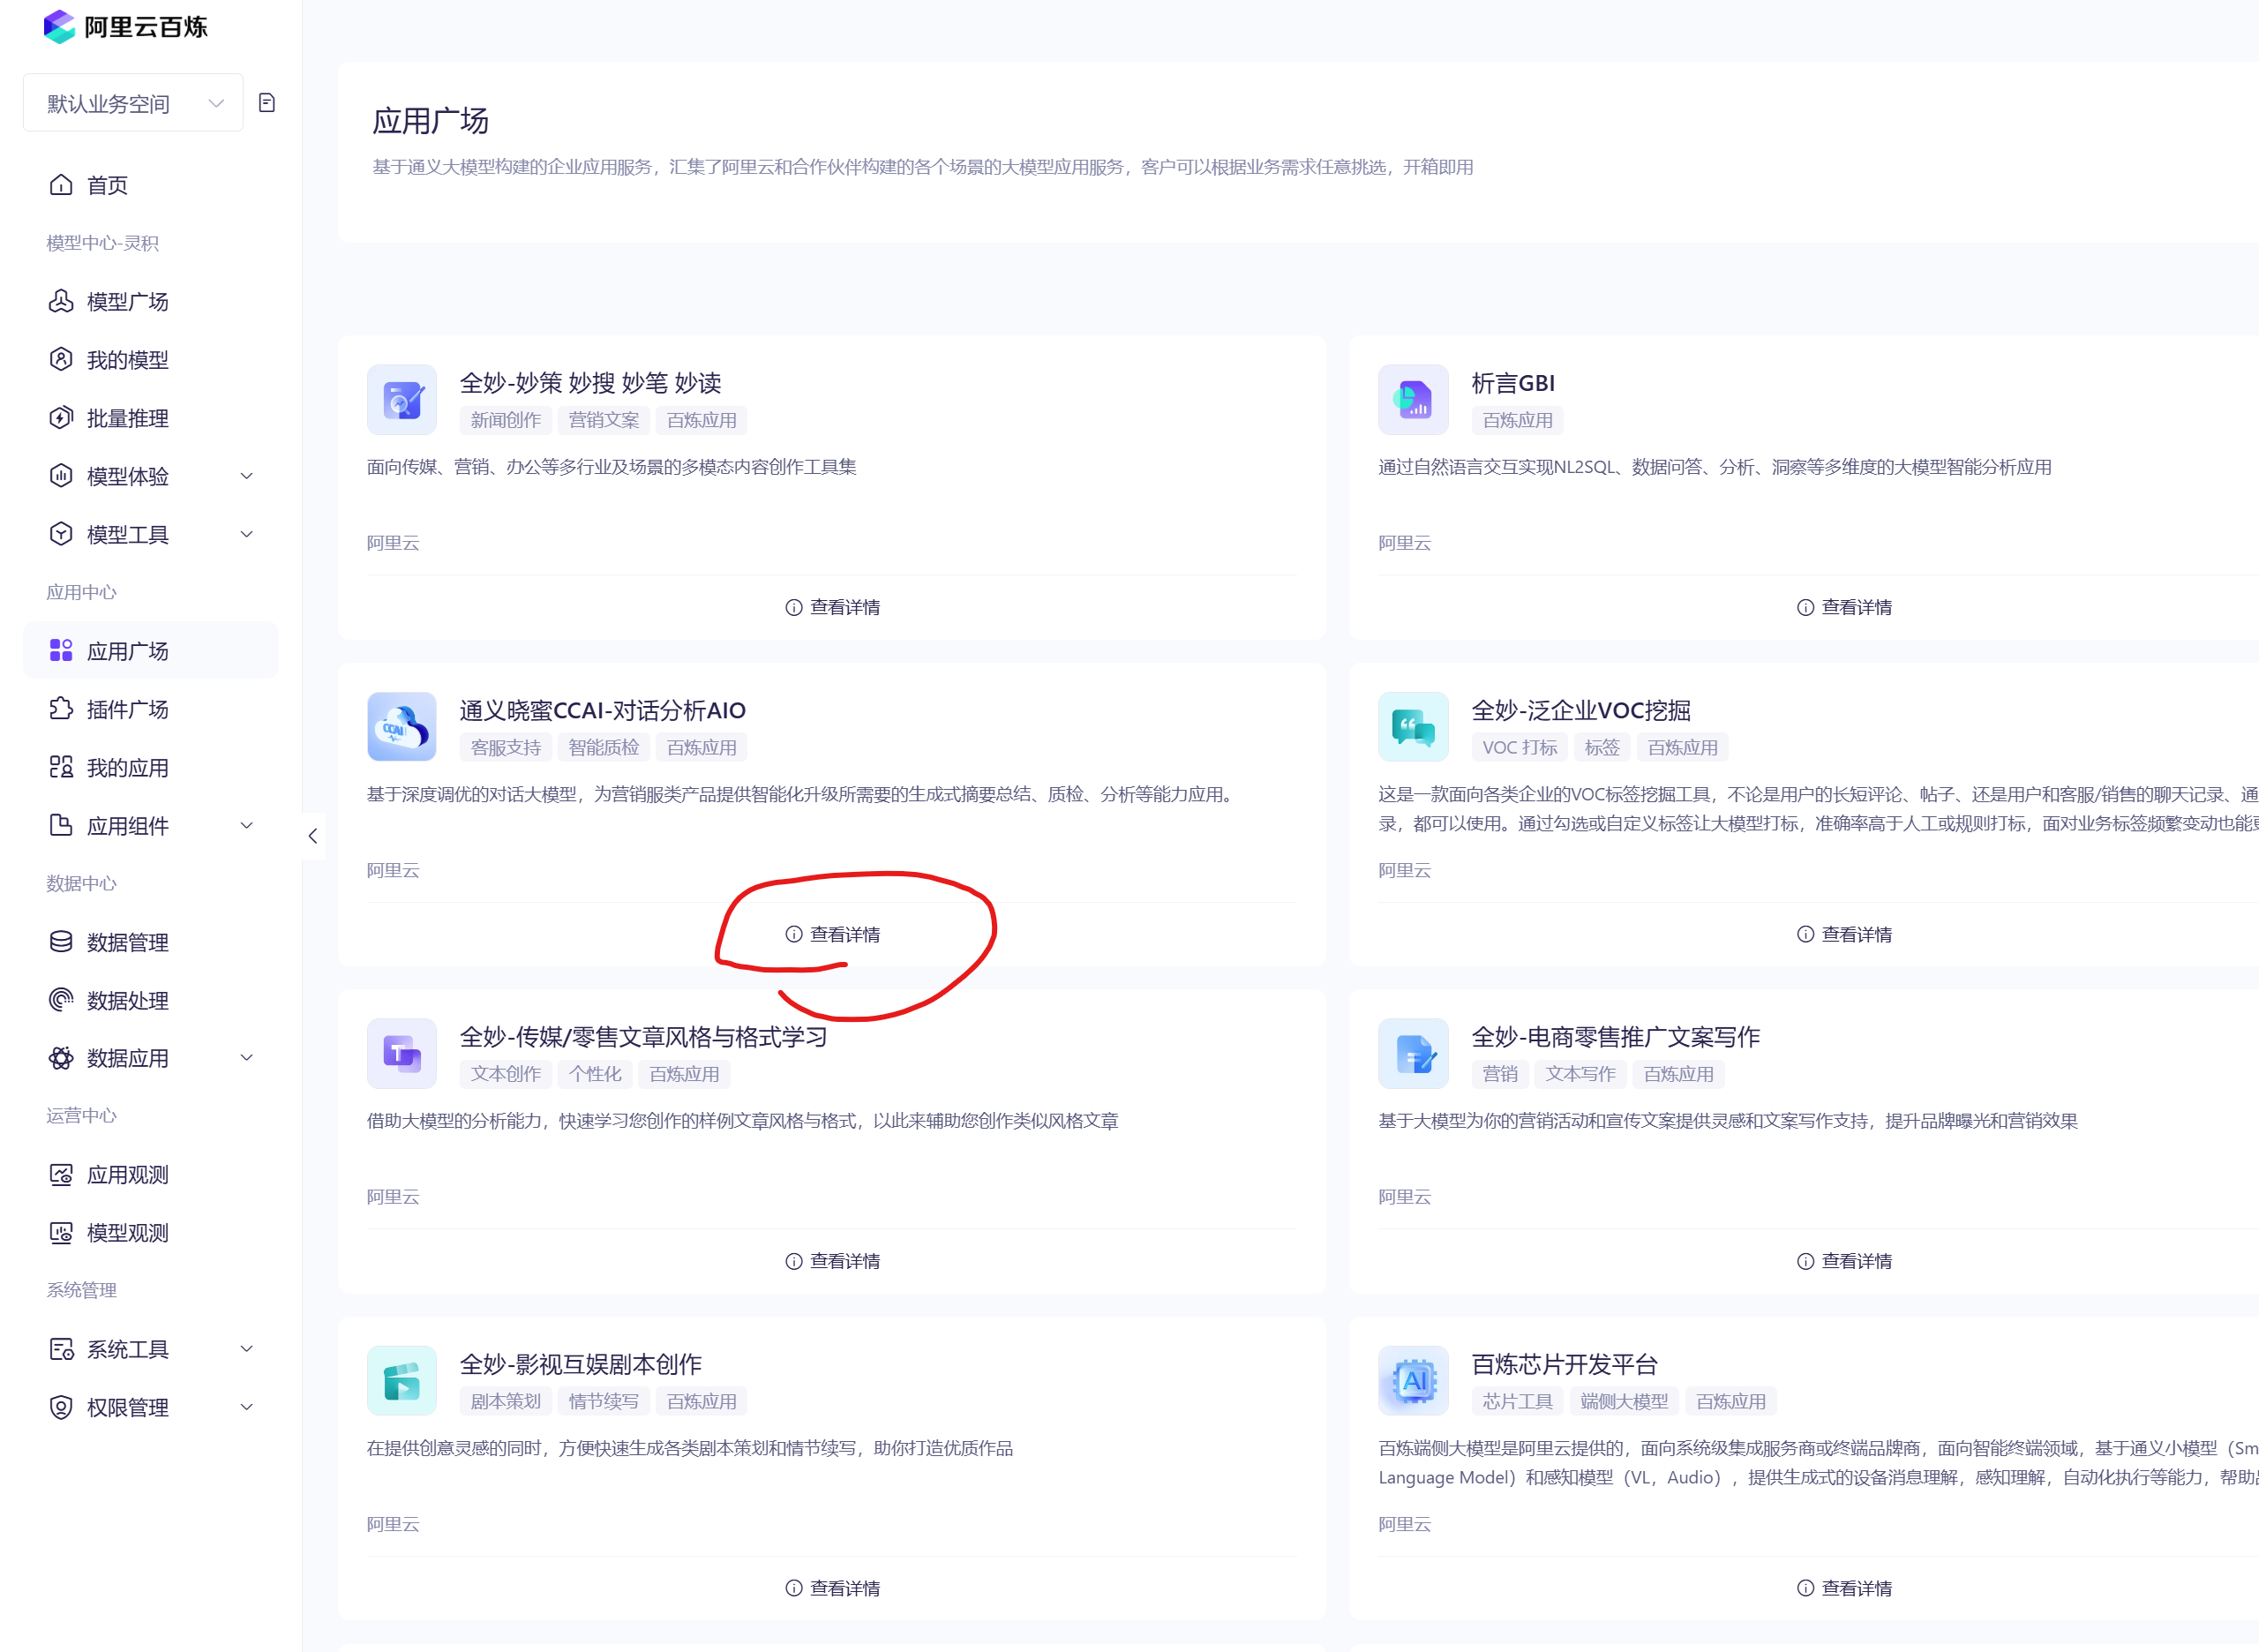The height and width of the screenshot is (1652, 2259).
Task: Open the 默认业务空间 workspace dropdown
Action: tap(133, 103)
